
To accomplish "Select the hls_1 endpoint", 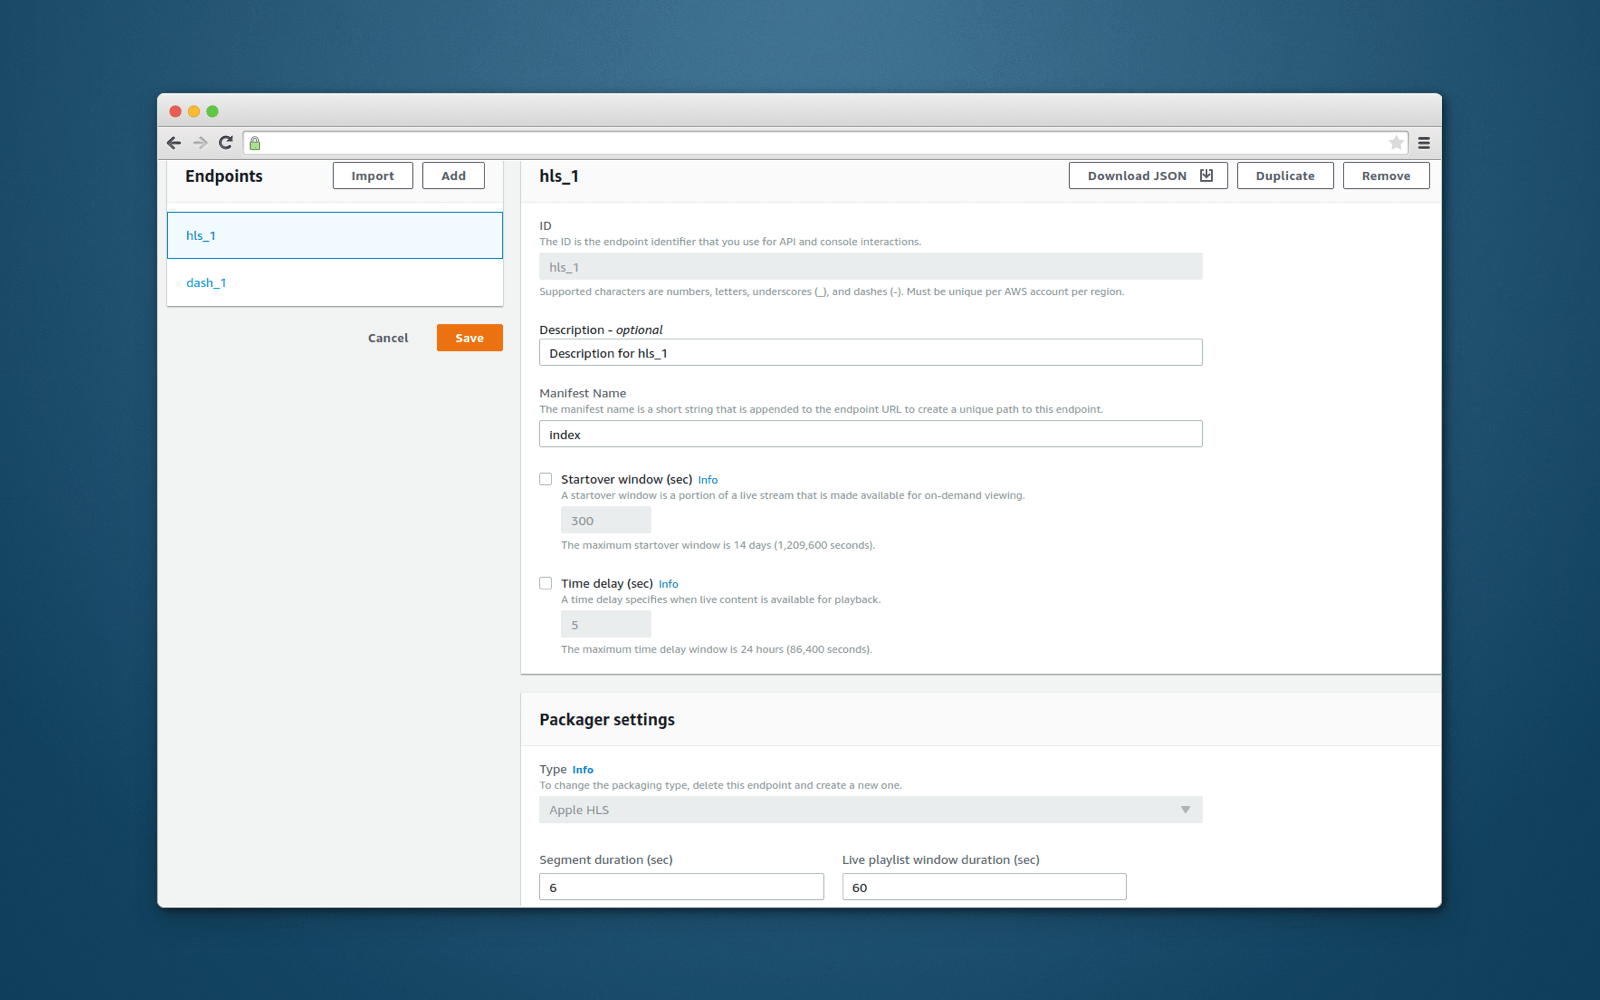I will [x=335, y=235].
